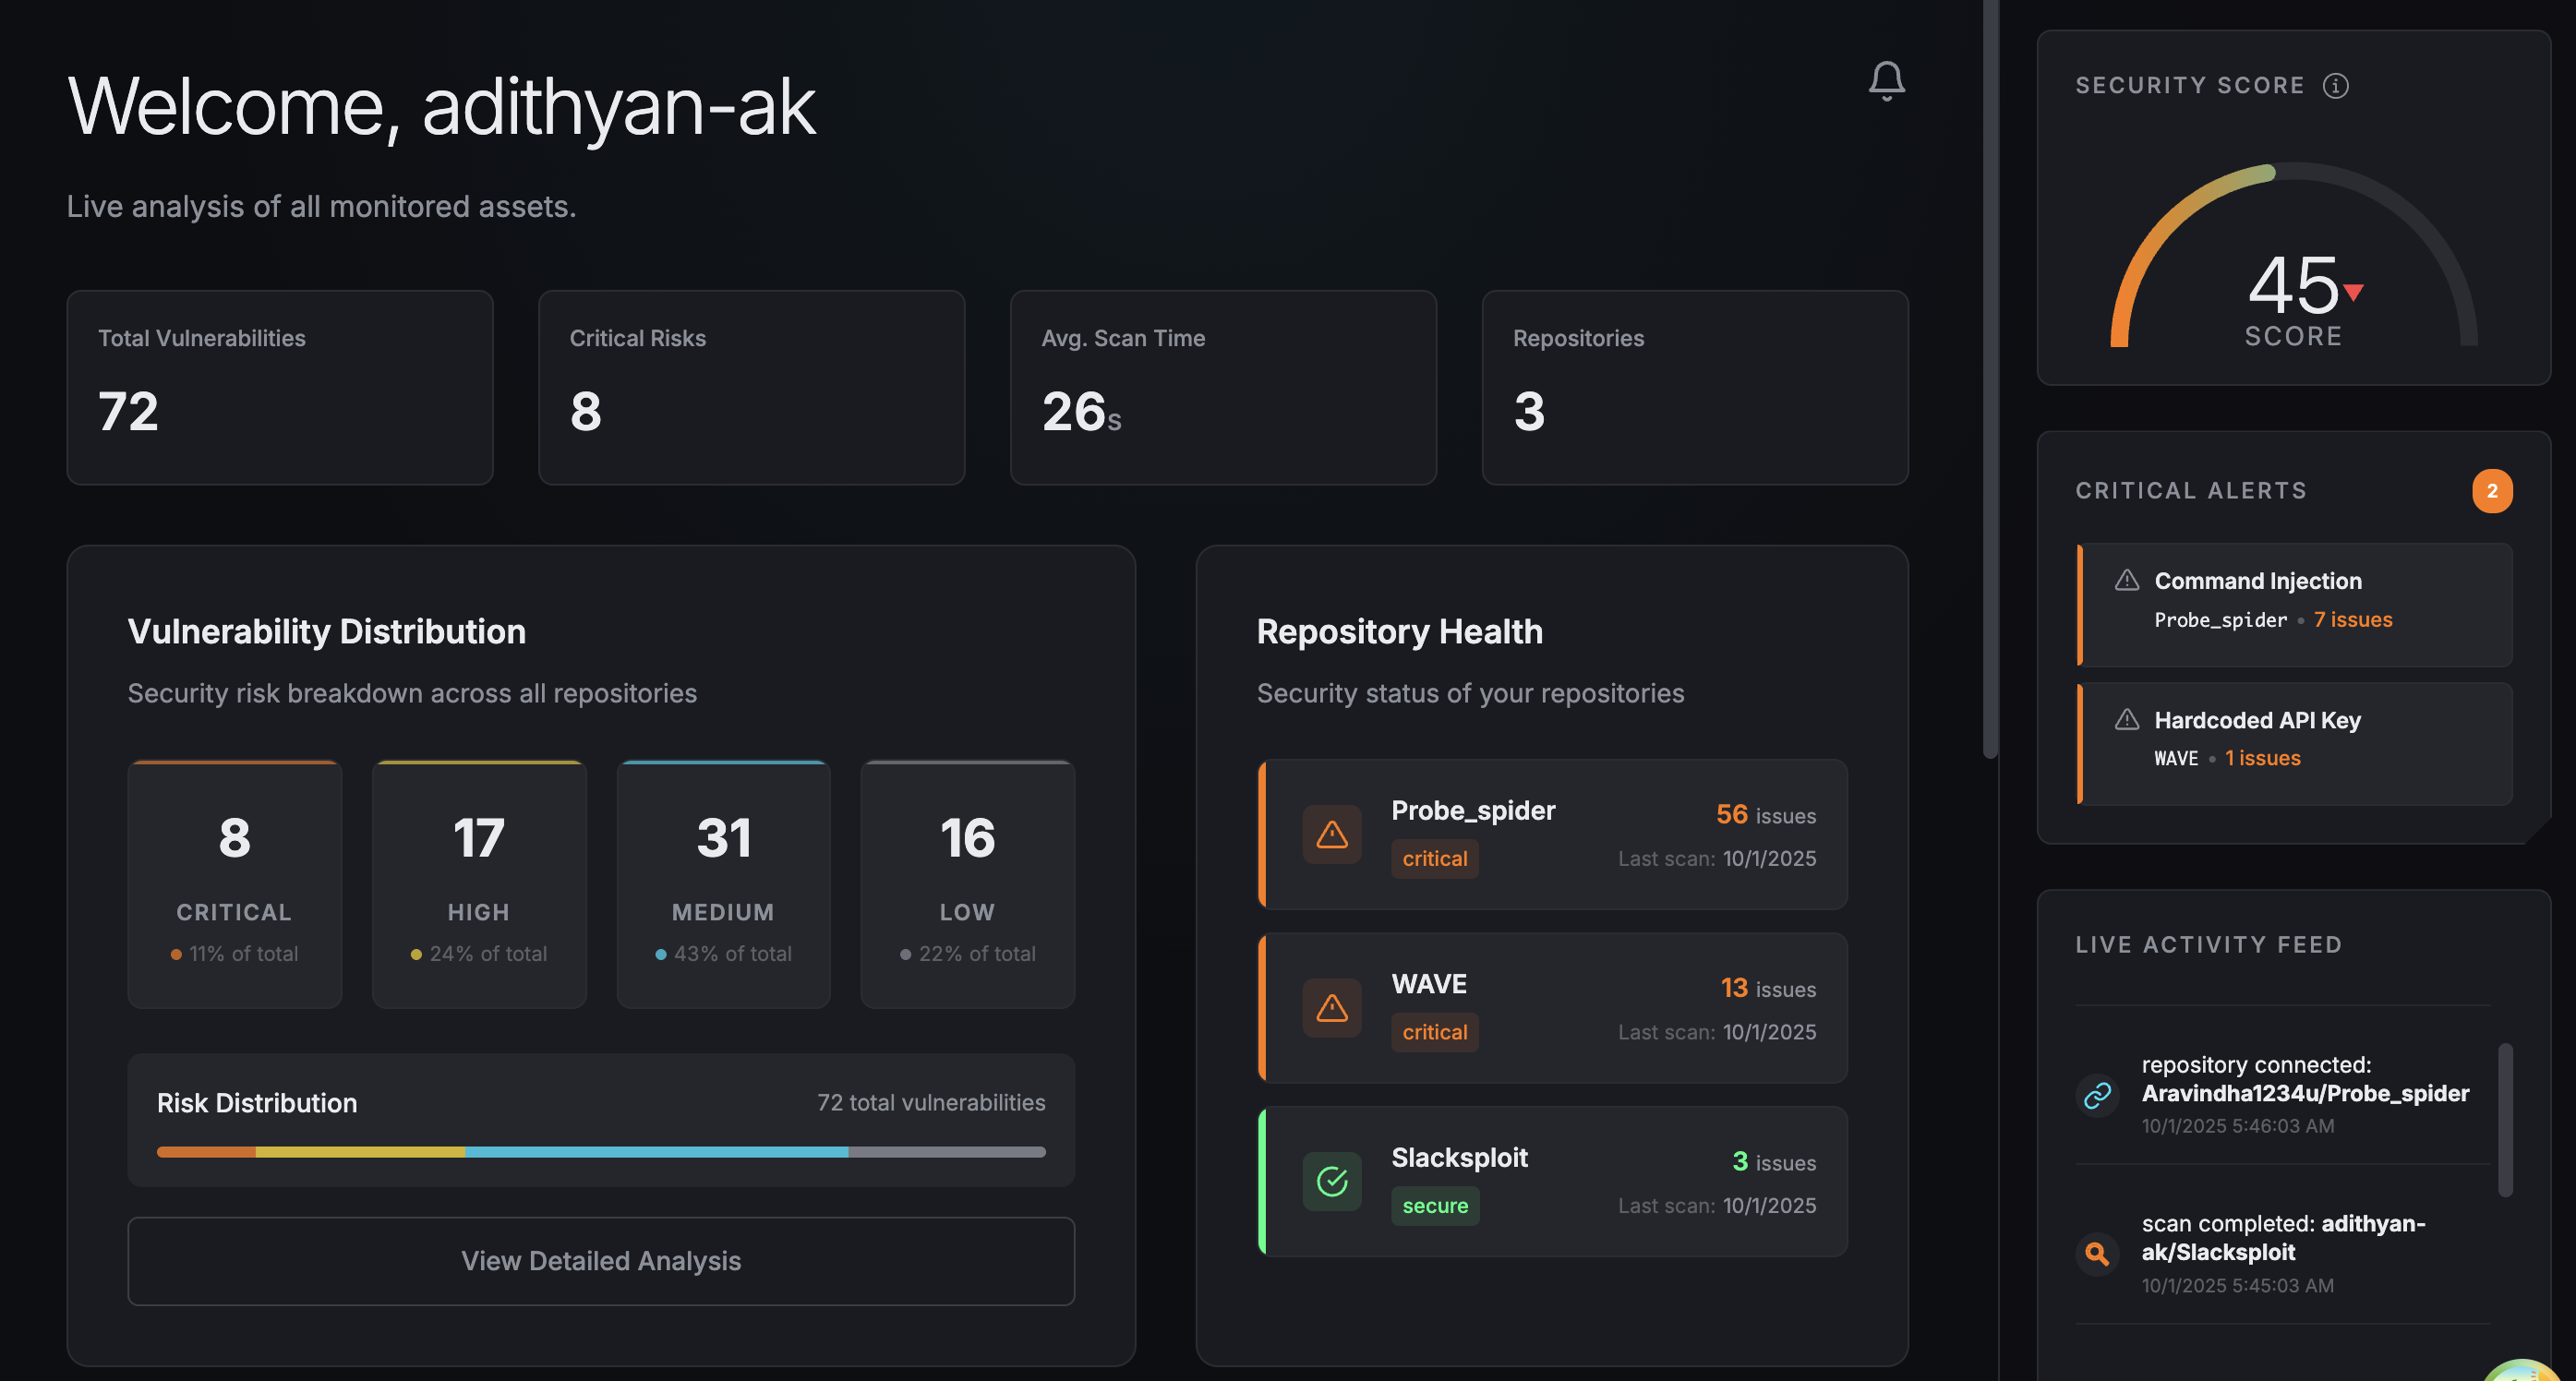Open the Command Injection critical alert

[x=2294, y=604]
